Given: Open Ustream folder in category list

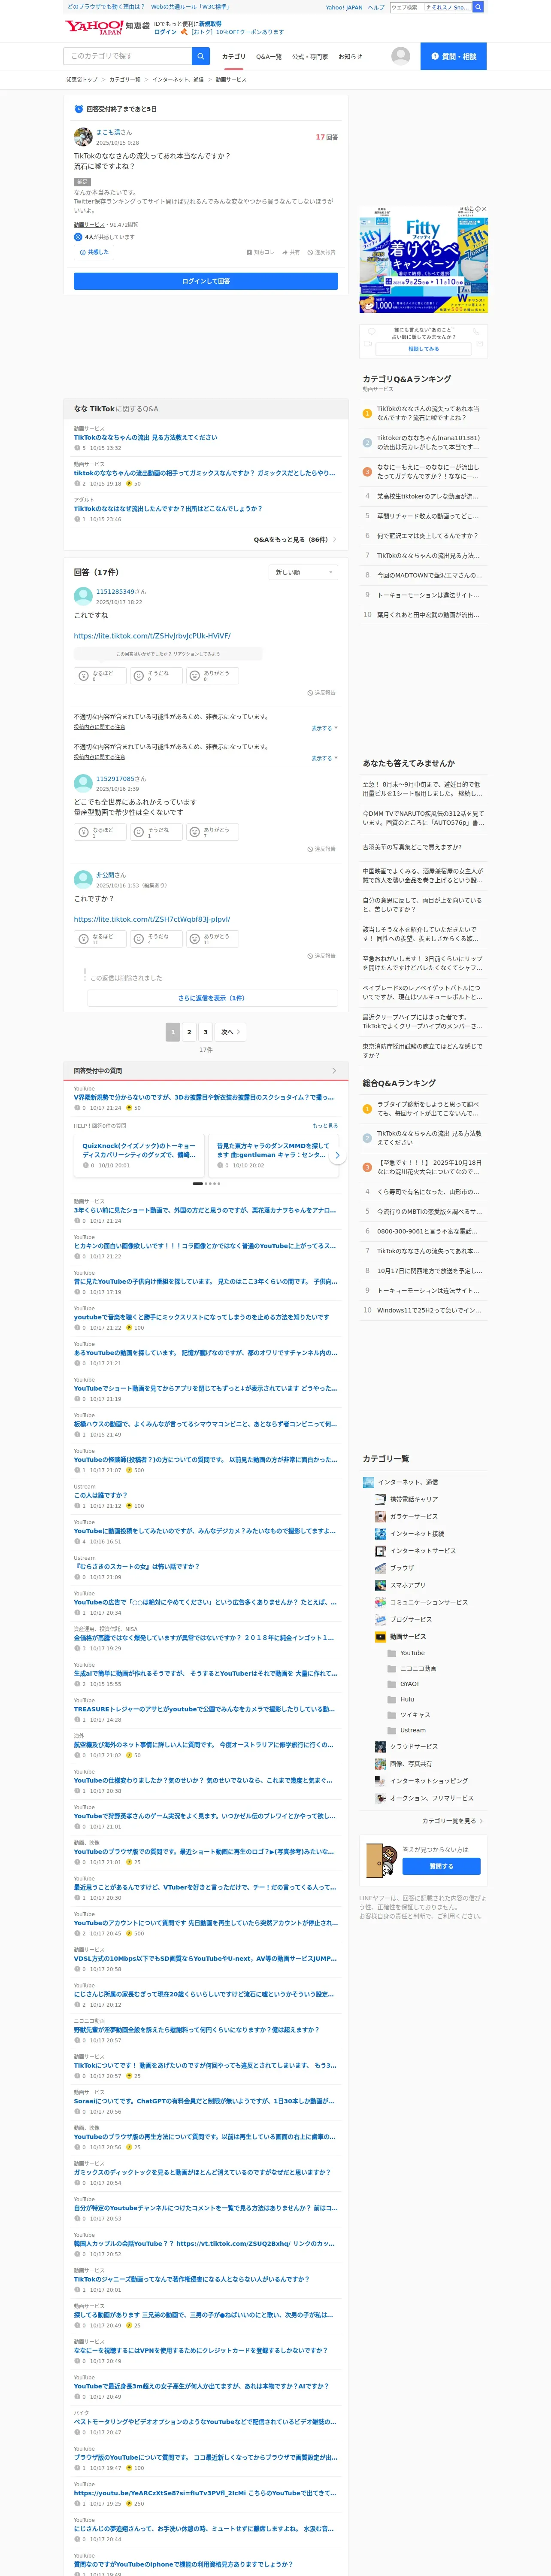Looking at the screenshot, I should pos(406,1730).
